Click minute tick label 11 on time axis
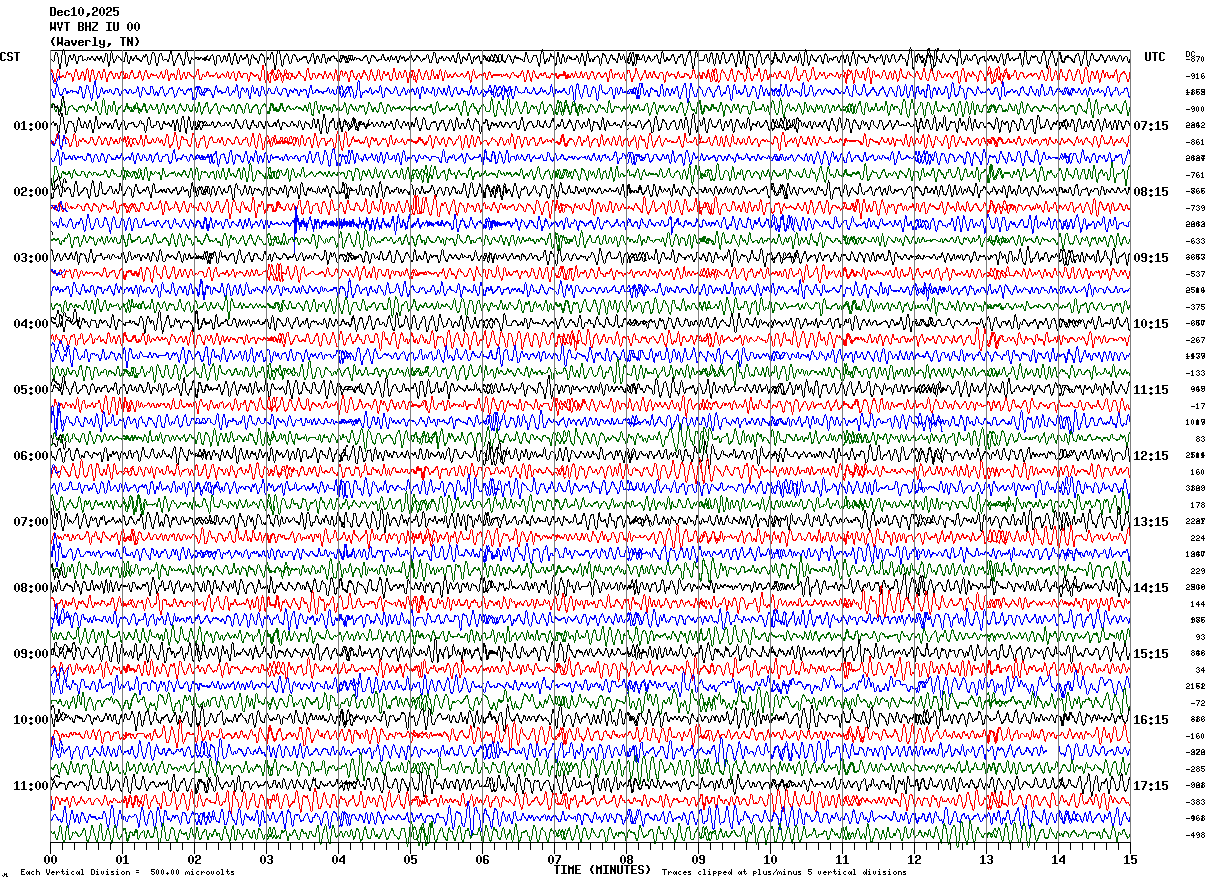Image resolution: width=1210 pixels, height=886 pixels. click(842, 859)
